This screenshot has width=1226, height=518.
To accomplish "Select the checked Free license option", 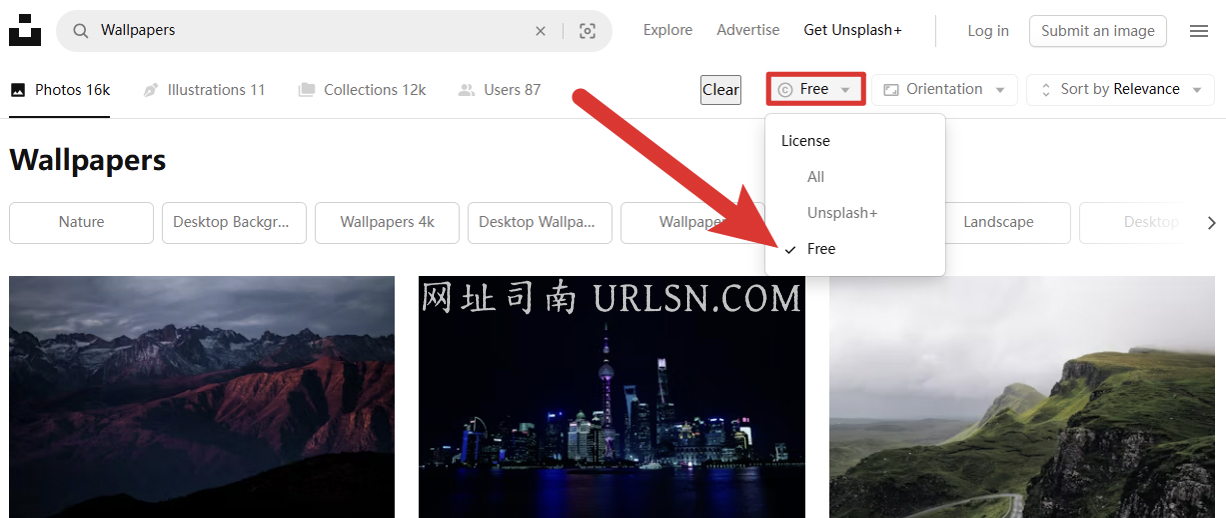I will pyautogui.click(x=821, y=249).
